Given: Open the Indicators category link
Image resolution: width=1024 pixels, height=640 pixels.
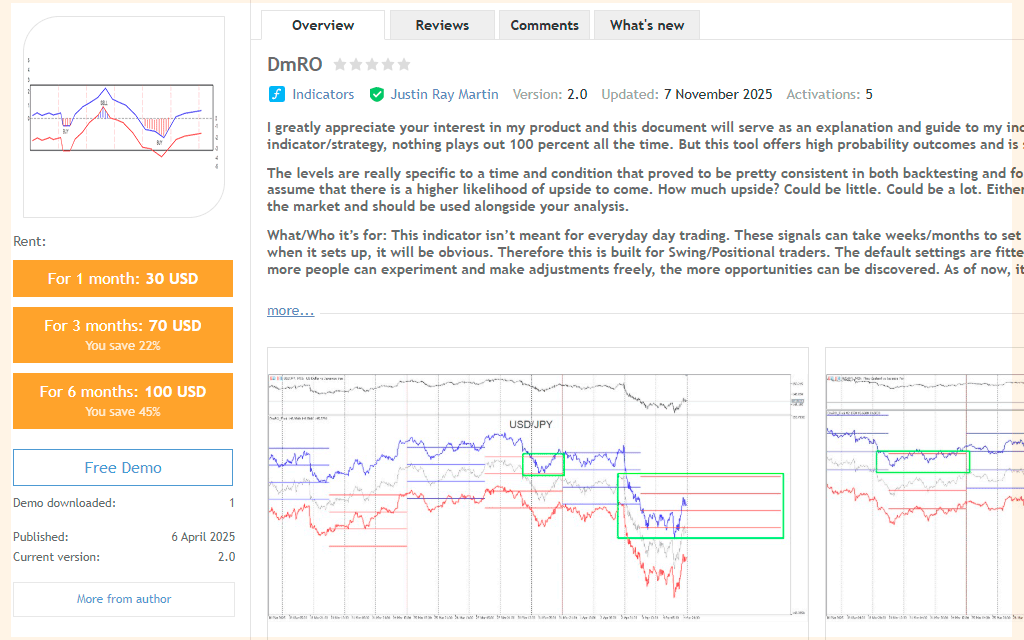Looking at the screenshot, I should pos(323,95).
